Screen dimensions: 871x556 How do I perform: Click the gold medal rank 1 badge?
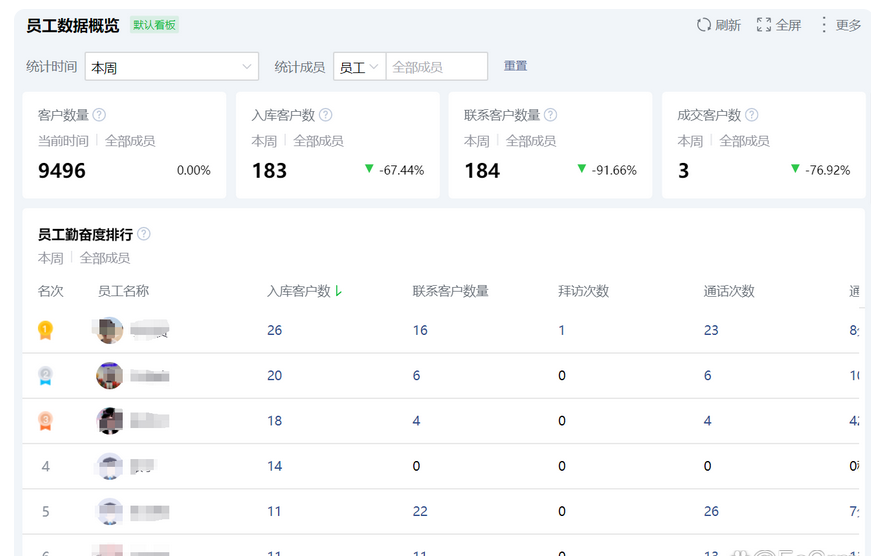tap(45, 330)
